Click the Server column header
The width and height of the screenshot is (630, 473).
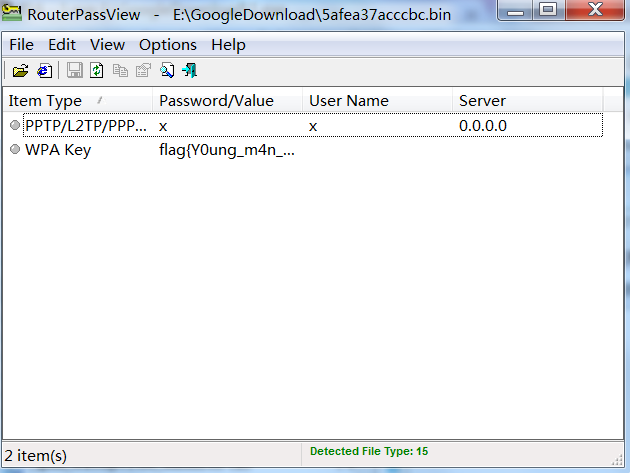coord(528,100)
